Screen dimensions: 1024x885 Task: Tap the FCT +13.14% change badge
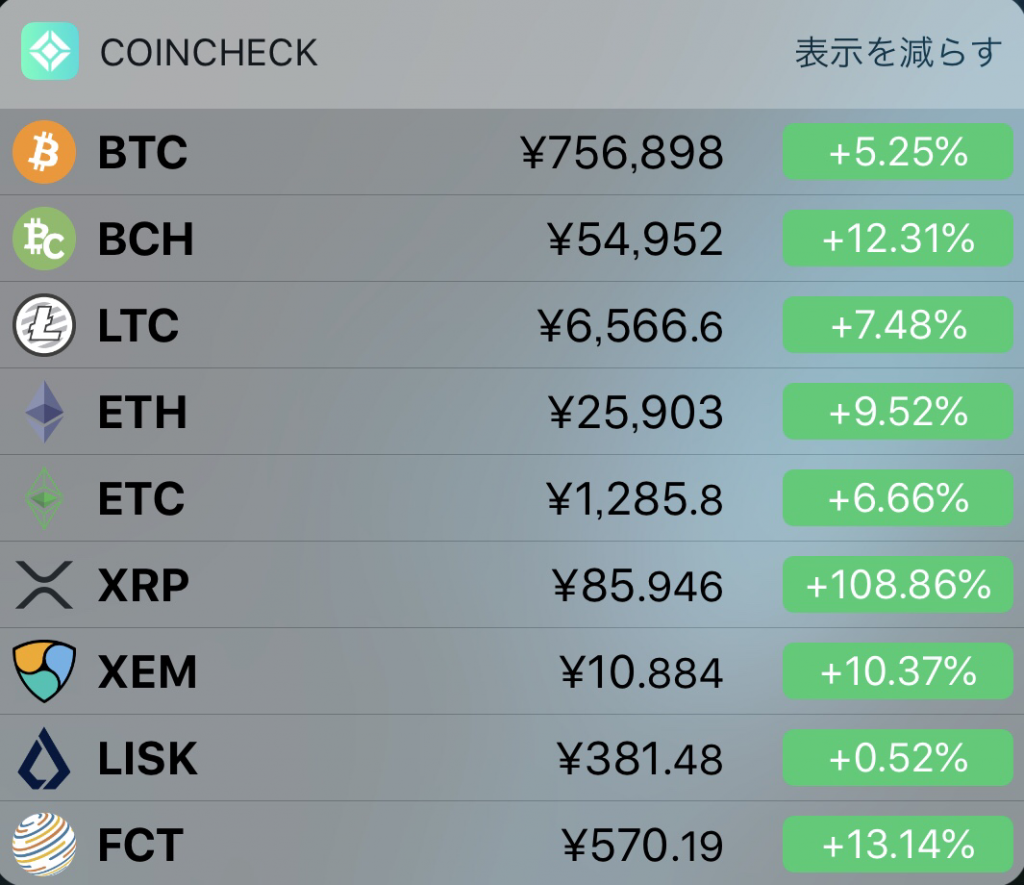tap(898, 844)
